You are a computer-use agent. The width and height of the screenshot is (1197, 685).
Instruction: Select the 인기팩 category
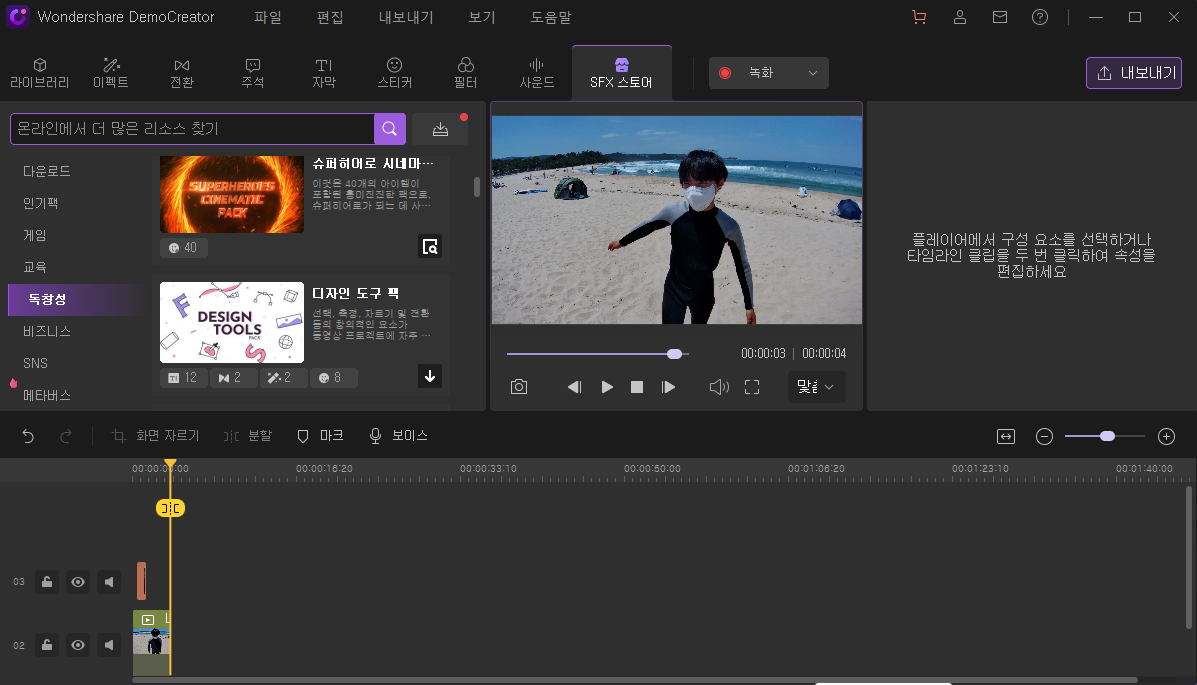40,203
